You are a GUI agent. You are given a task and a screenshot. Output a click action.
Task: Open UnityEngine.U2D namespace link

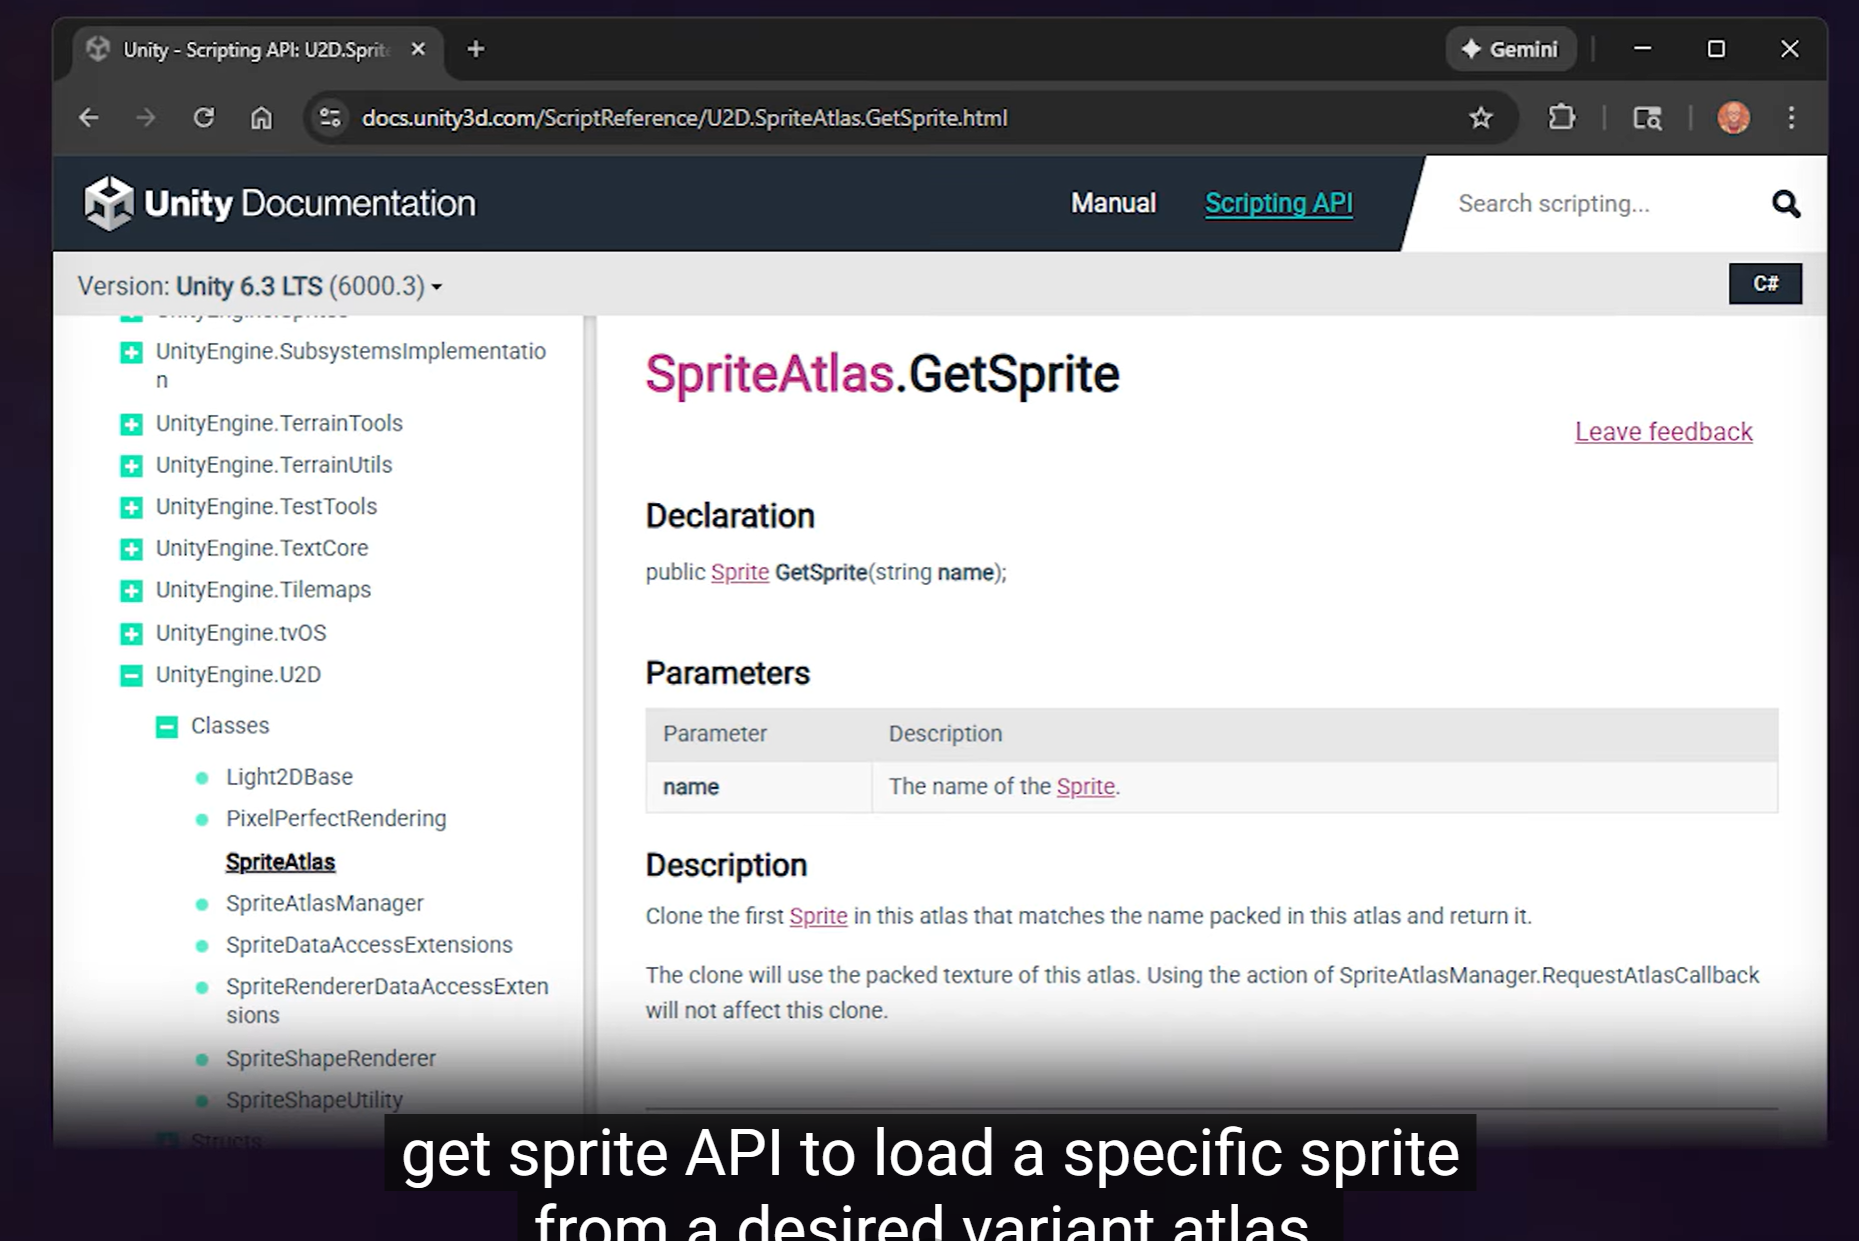tap(238, 674)
